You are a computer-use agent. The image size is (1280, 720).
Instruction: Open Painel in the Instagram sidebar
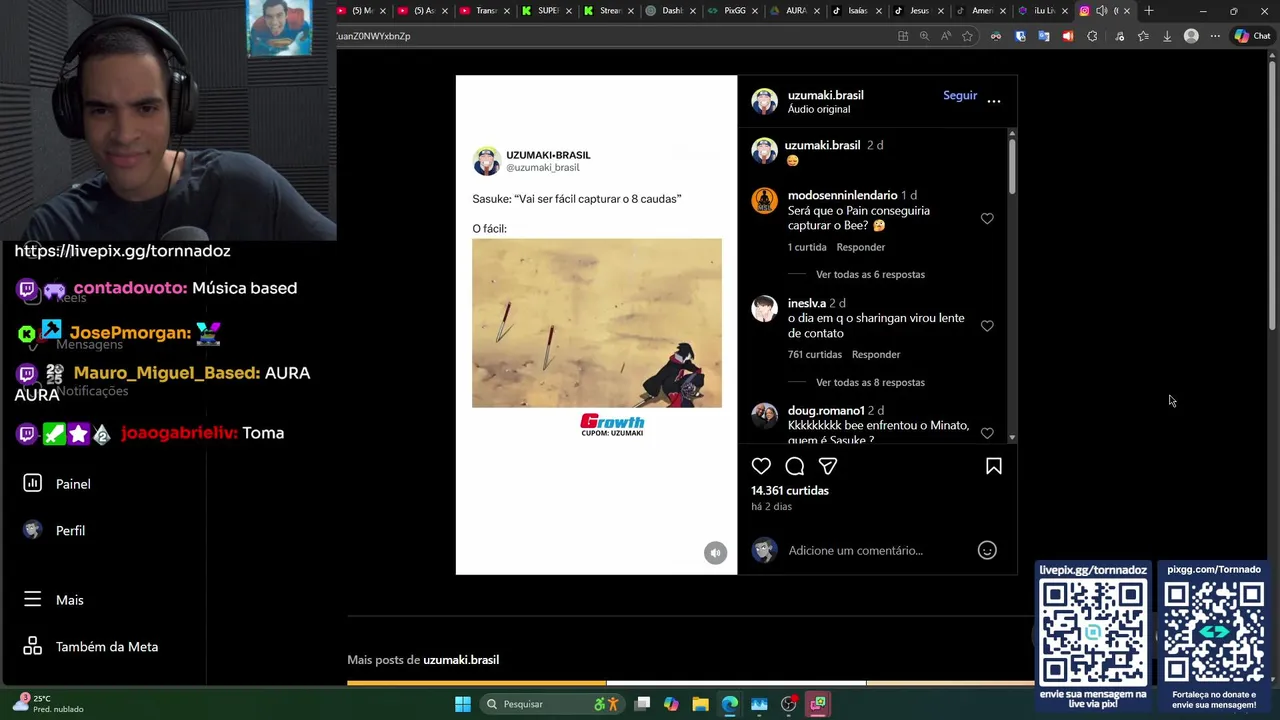(57, 484)
